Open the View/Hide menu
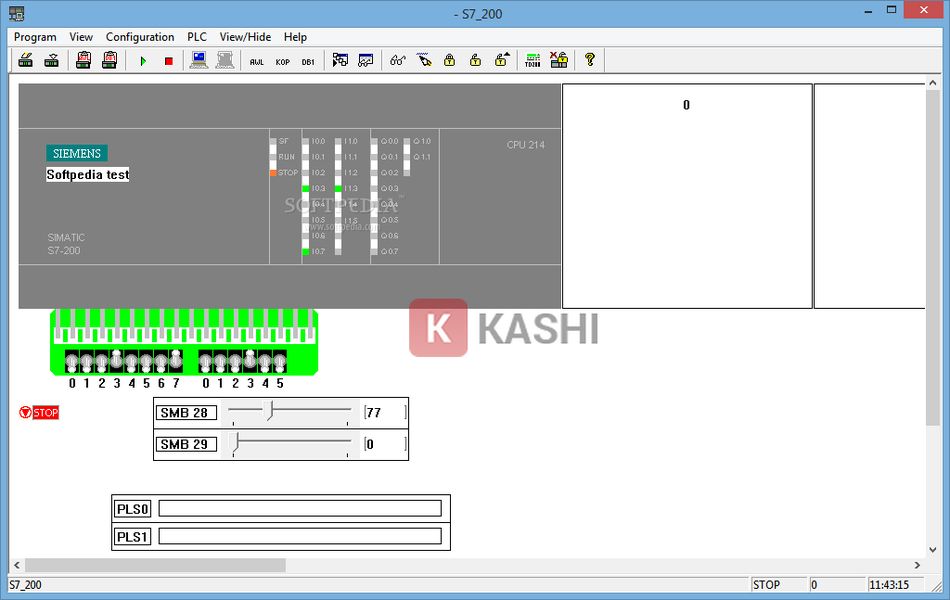950x600 pixels. click(x=245, y=37)
